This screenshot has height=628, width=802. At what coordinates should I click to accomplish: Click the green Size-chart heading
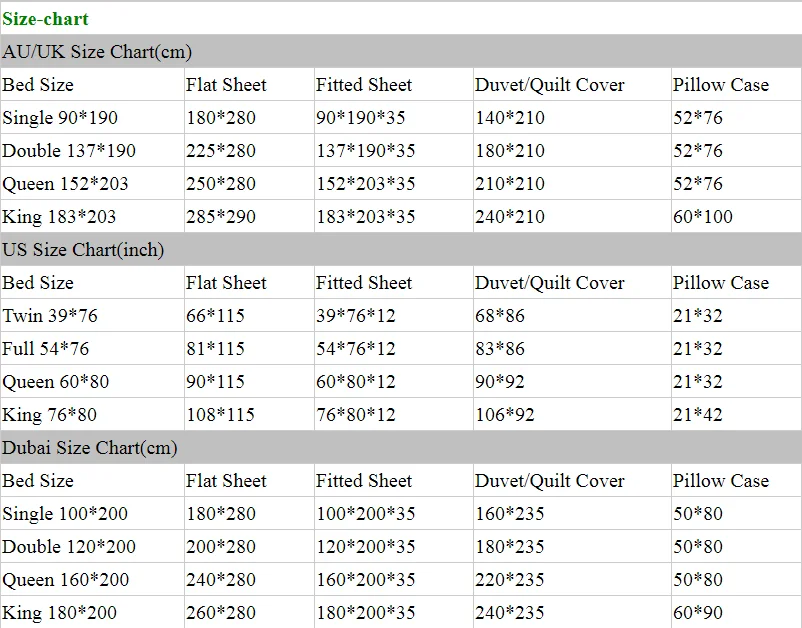45,18
